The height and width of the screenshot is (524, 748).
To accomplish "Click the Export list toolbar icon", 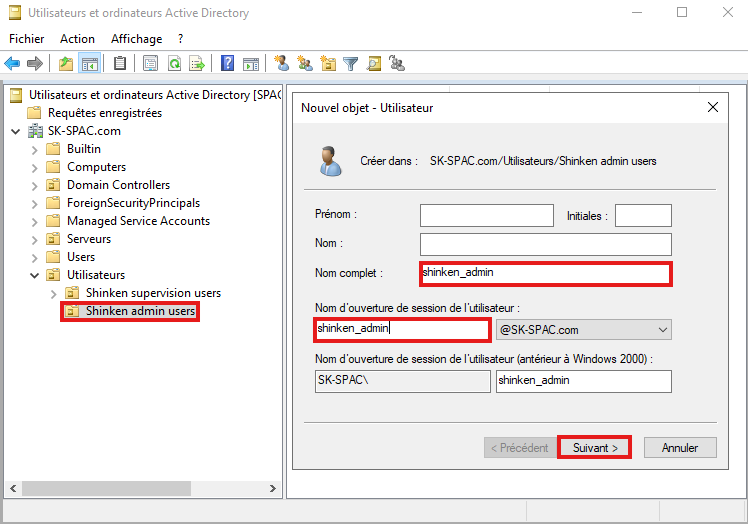I will tap(197, 63).
